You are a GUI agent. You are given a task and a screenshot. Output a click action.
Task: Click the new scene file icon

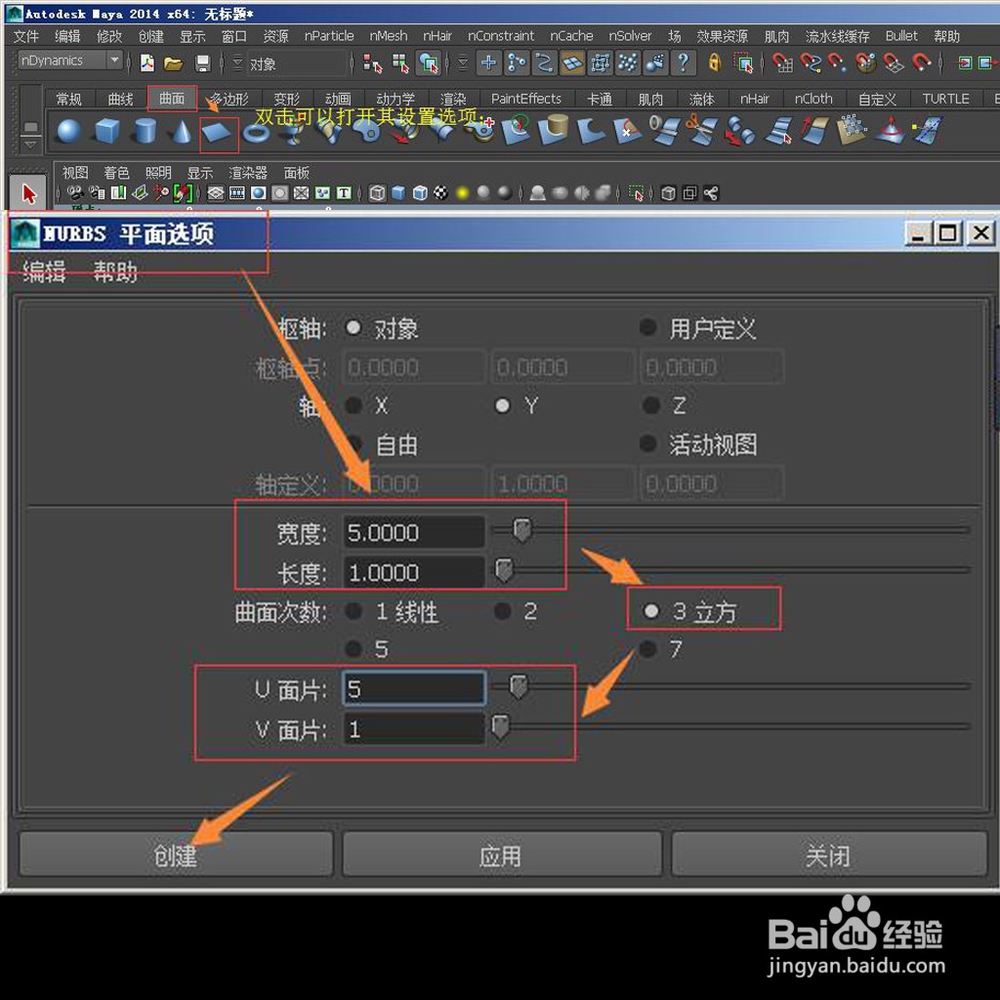tap(147, 62)
